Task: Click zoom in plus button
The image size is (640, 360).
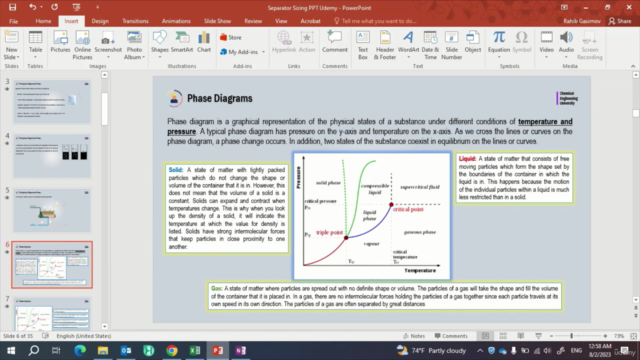Action: point(605,336)
